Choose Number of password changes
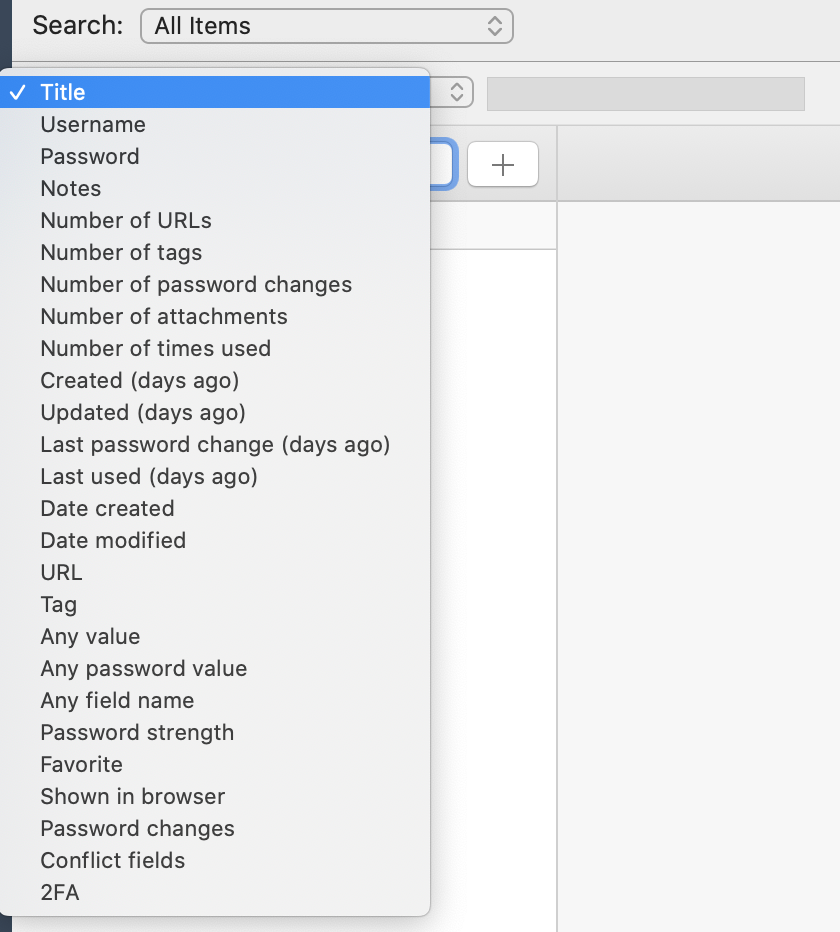Image resolution: width=840 pixels, height=932 pixels. click(x=196, y=285)
